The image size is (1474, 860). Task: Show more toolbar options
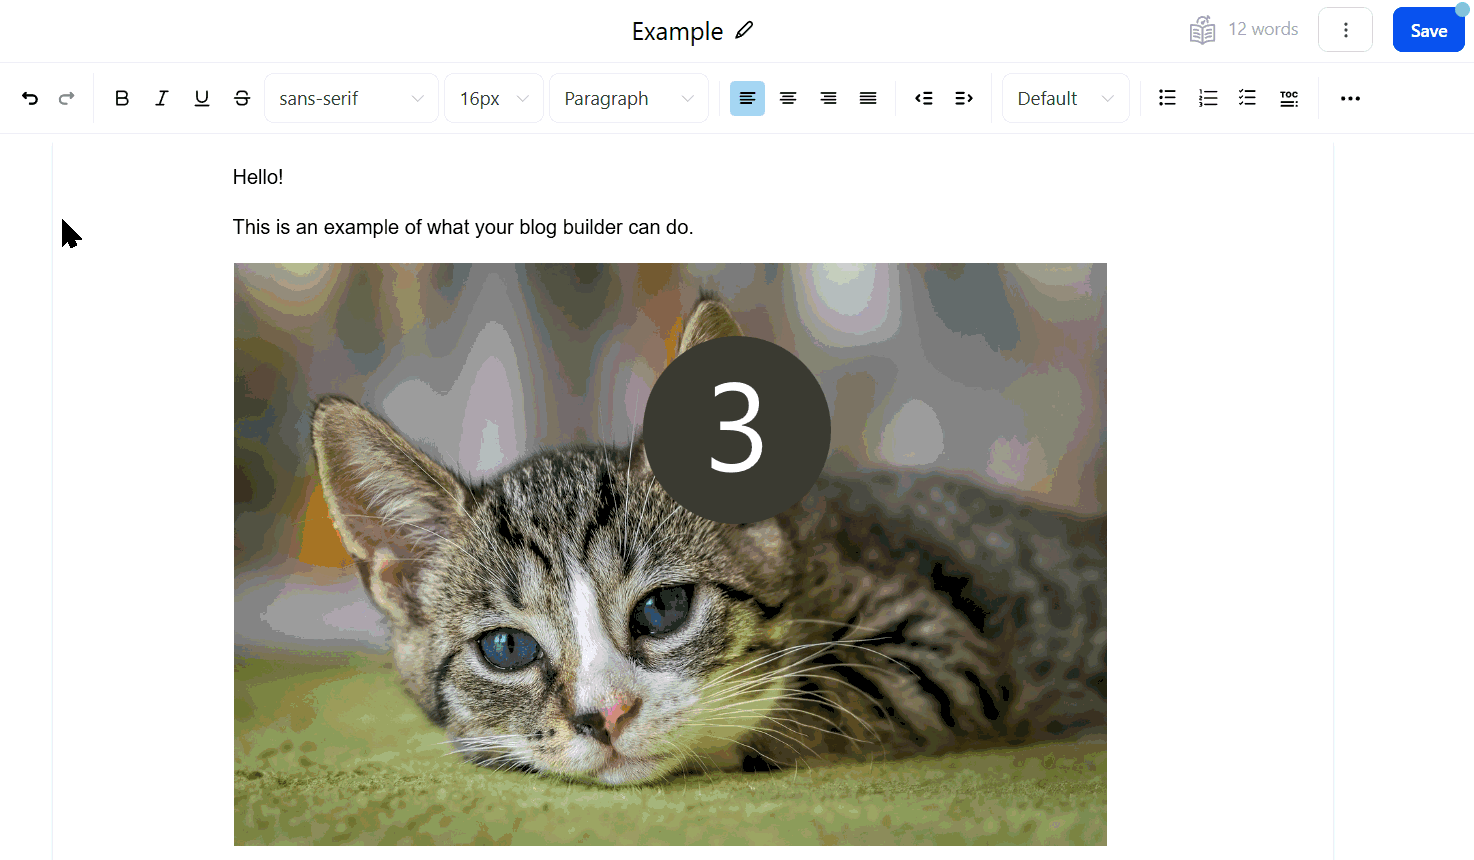[1350, 98]
